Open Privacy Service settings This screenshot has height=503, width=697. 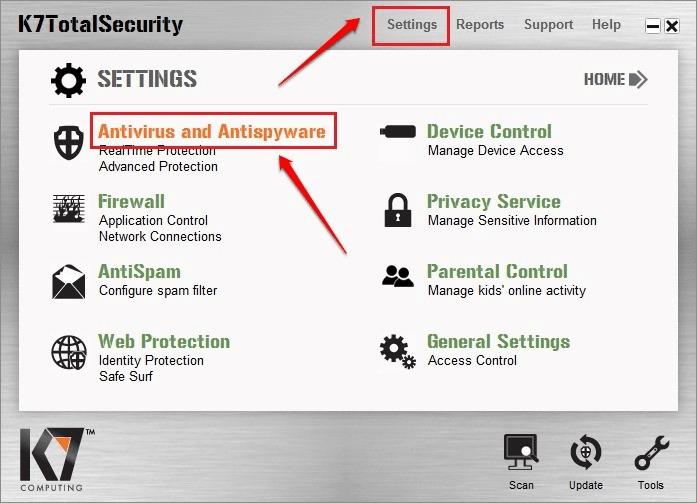coord(493,202)
